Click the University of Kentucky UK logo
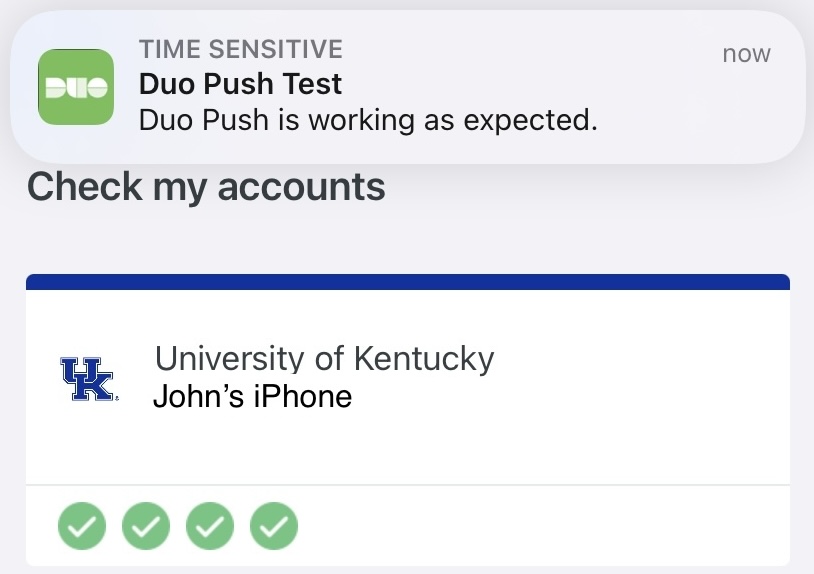This screenshot has width=814, height=574. [x=88, y=379]
